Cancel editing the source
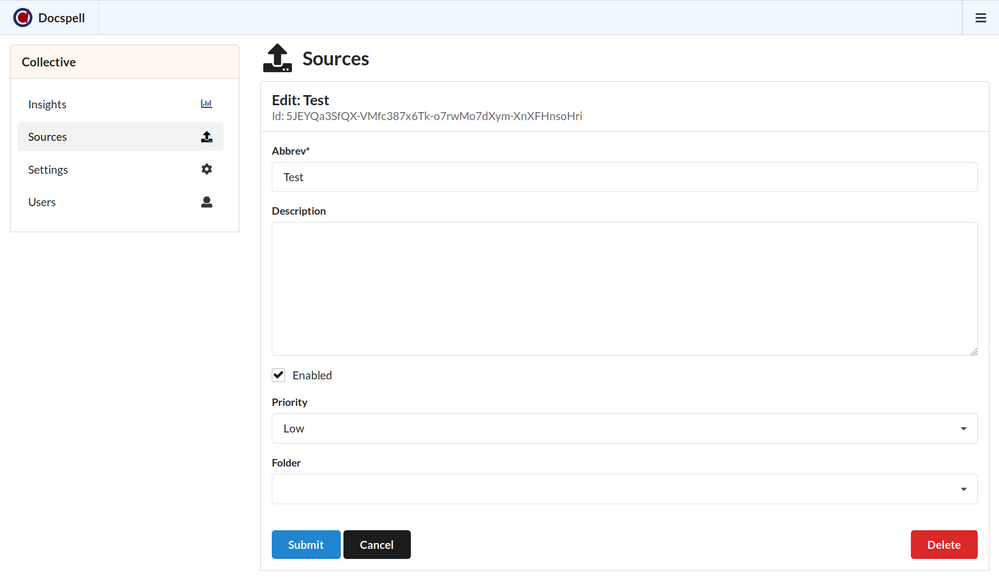999x577 pixels. pos(376,545)
